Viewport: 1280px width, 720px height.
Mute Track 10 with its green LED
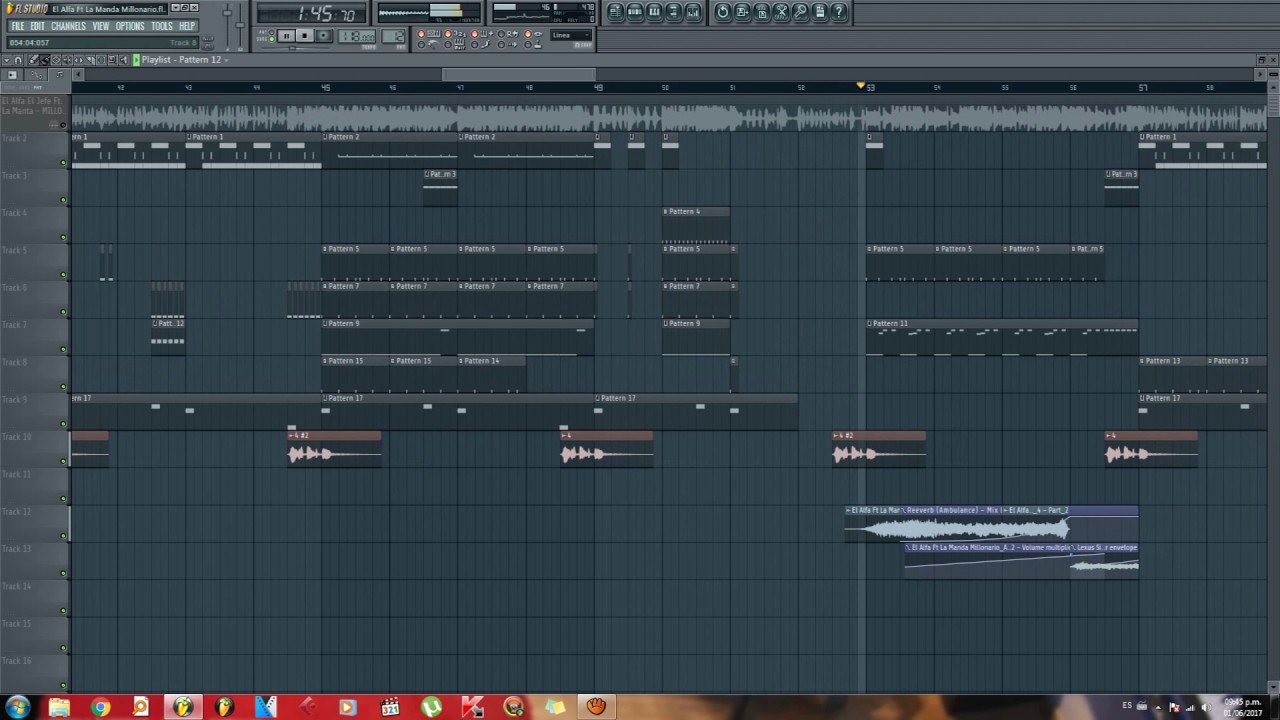click(63, 461)
